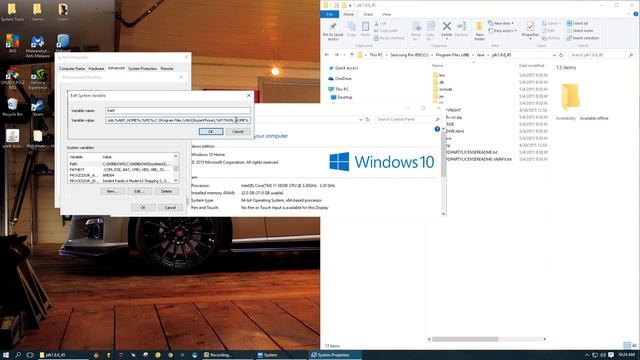Click scroll down arrow in System variables list
640x360 pixels.
176,180
